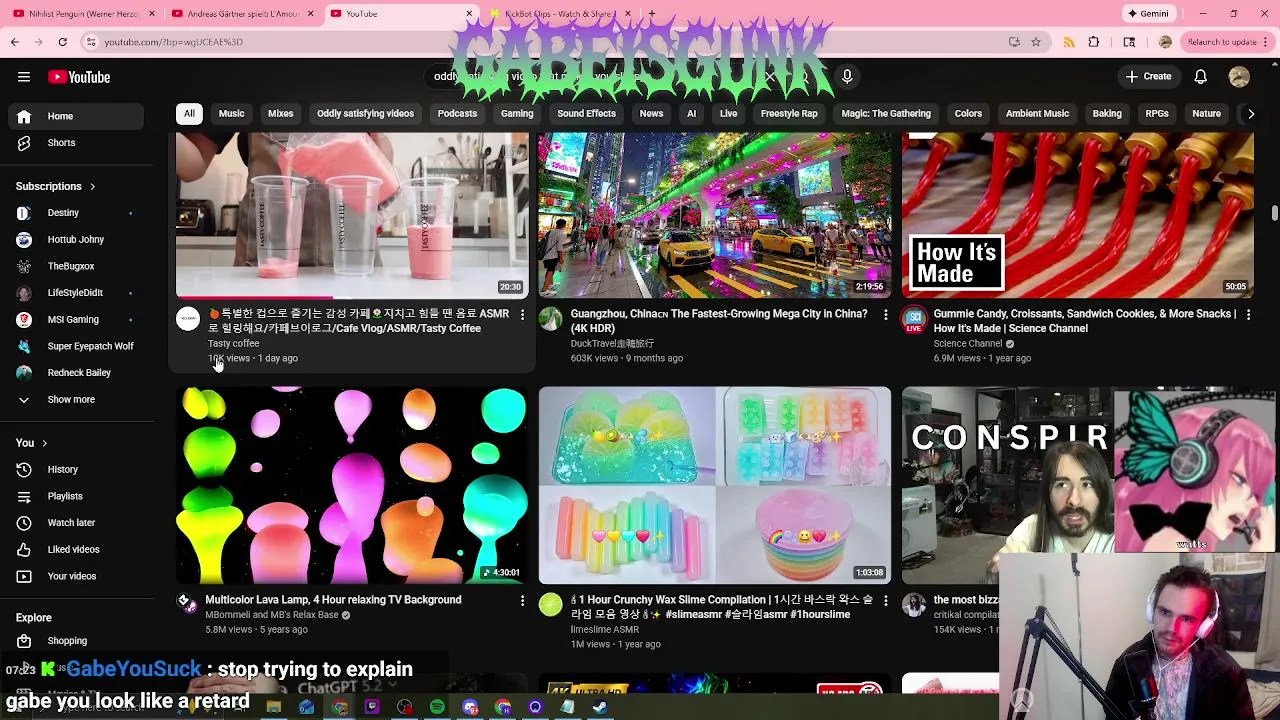Open more options for Wax Slime video
This screenshot has width=1280, height=720.
click(885, 601)
